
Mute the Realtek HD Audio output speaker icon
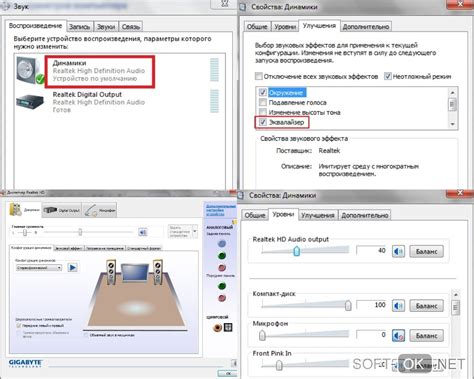[x=398, y=251]
